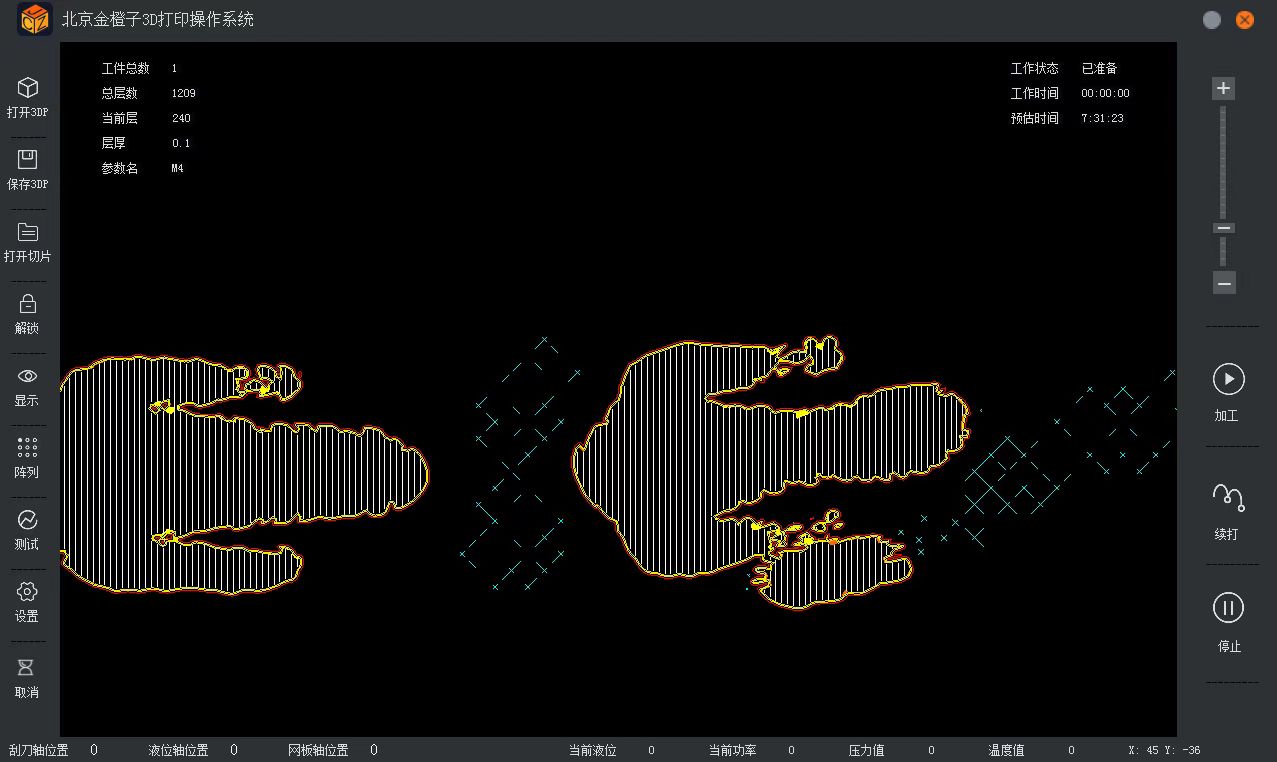Click the estimated time value 7:31:23

coord(1101,118)
